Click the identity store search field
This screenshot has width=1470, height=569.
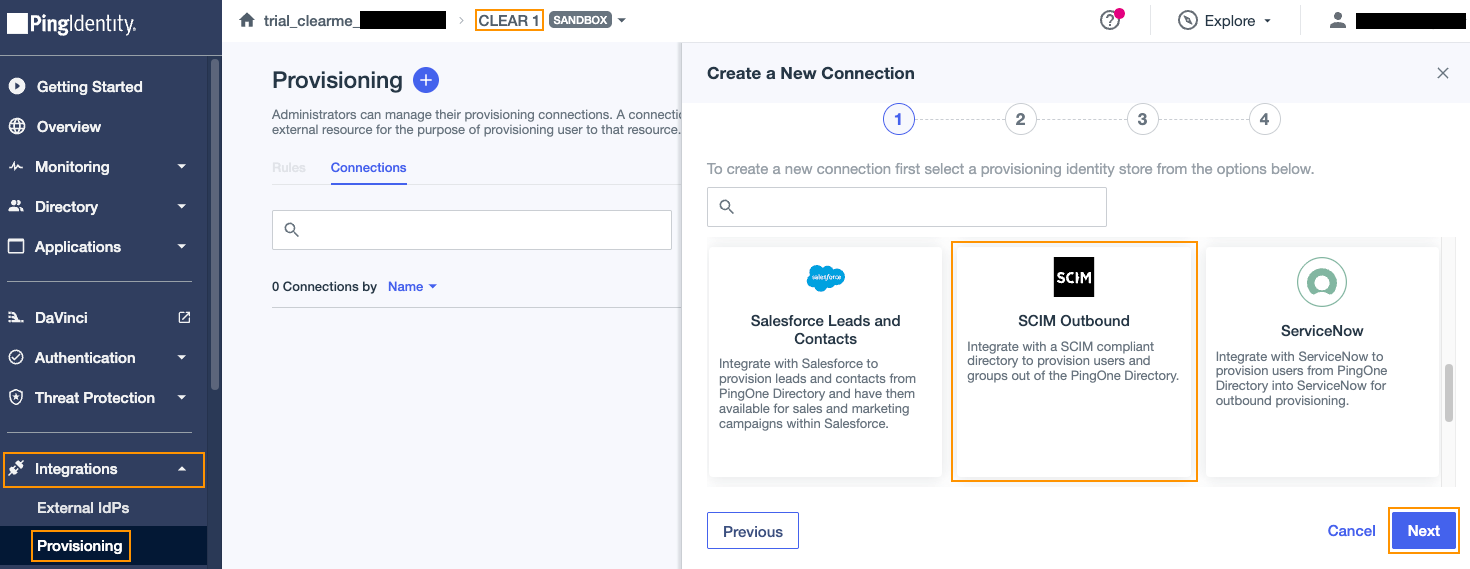[907, 207]
